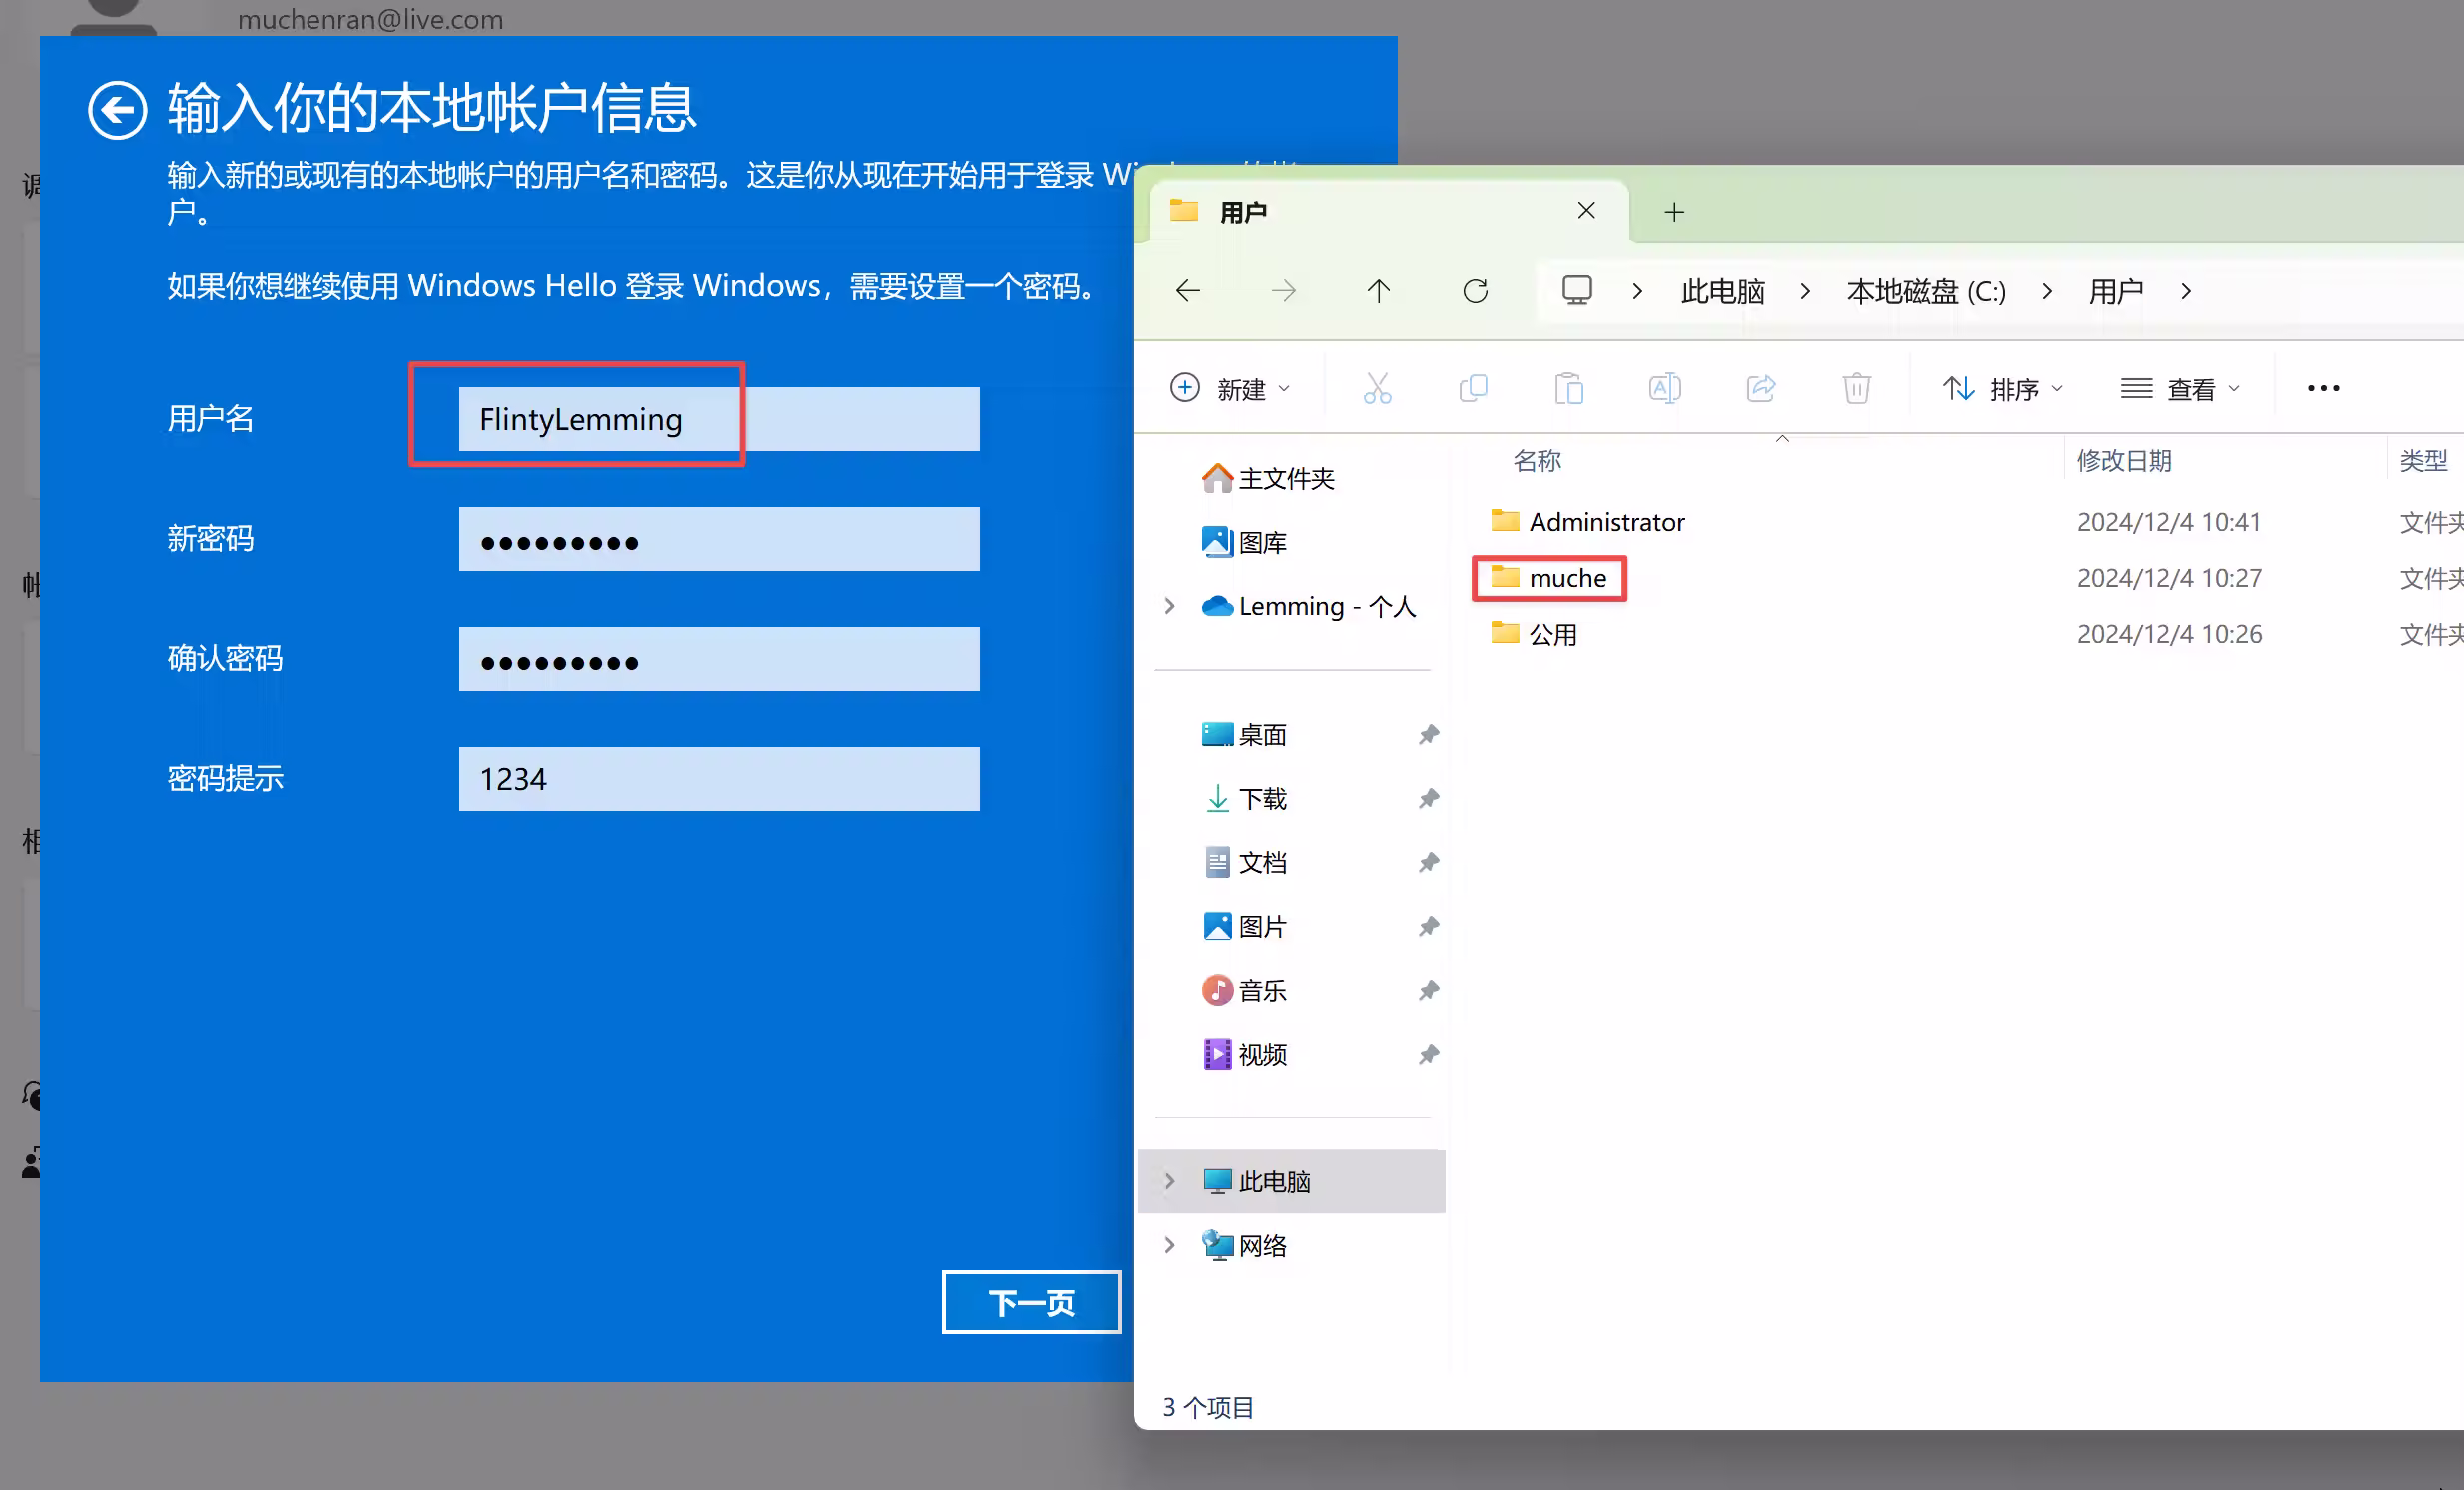
Task: Open the 排序 sort dropdown
Action: pos(2002,389)
